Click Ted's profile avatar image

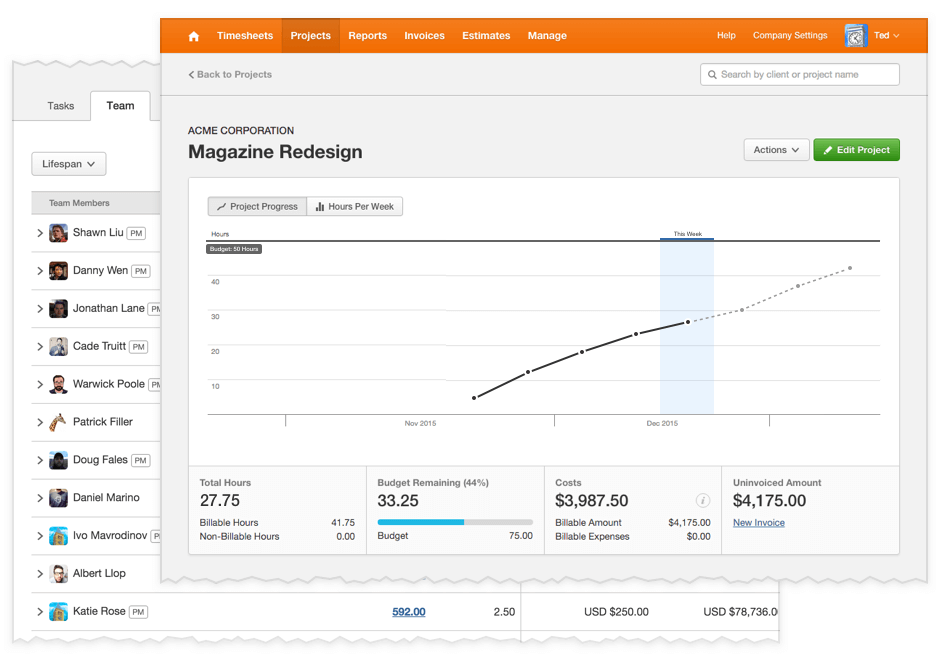[x=856, y=35]
